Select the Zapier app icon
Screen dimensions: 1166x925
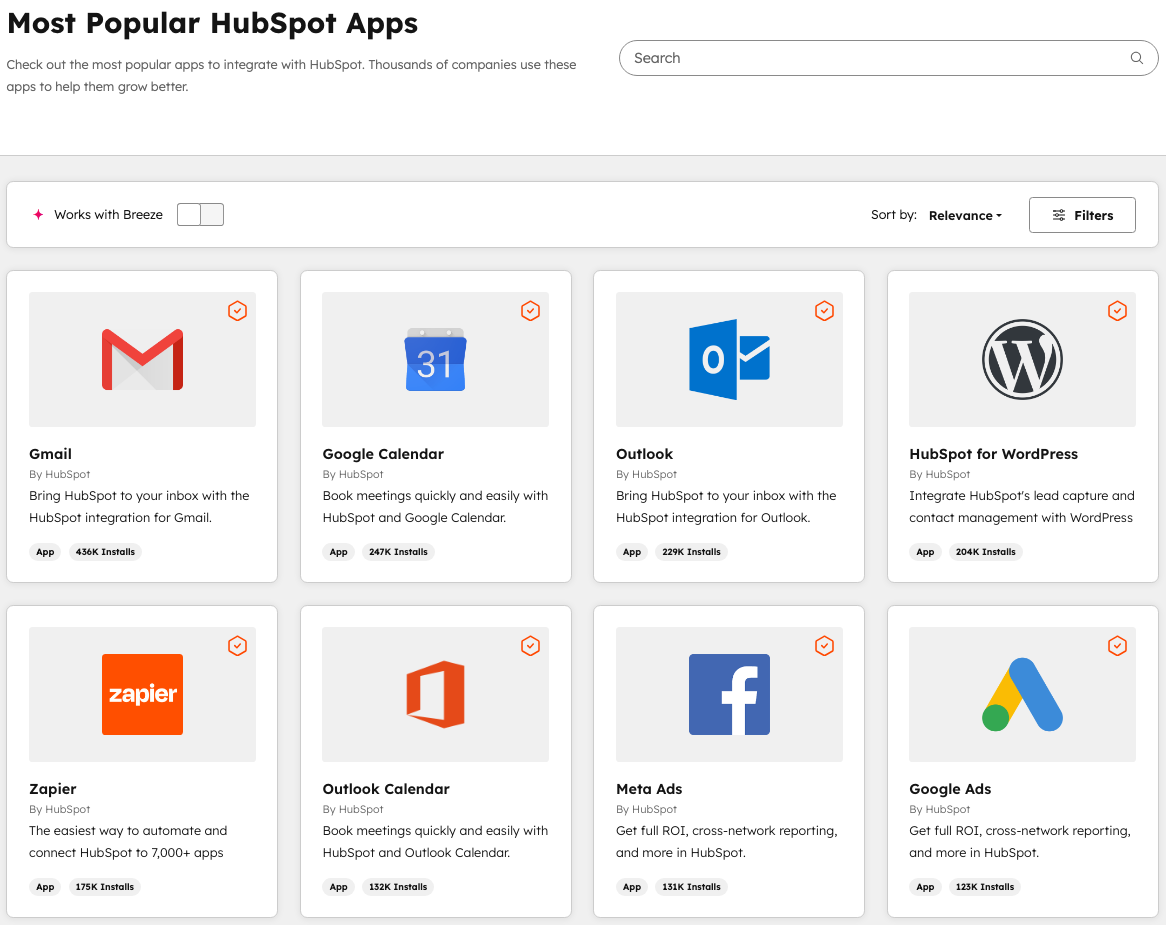point(142,694)
